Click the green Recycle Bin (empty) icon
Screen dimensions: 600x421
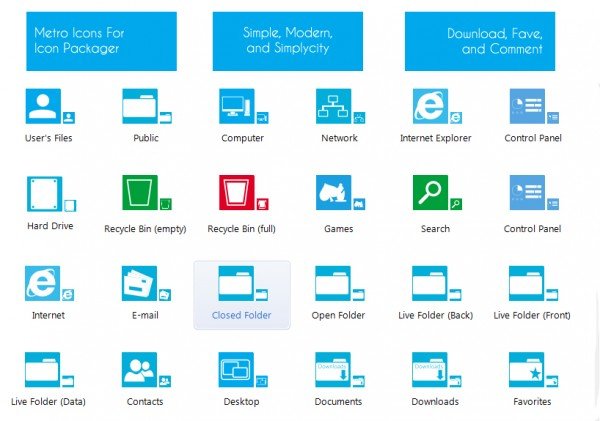pyautogui.click(x=140, y=193)
